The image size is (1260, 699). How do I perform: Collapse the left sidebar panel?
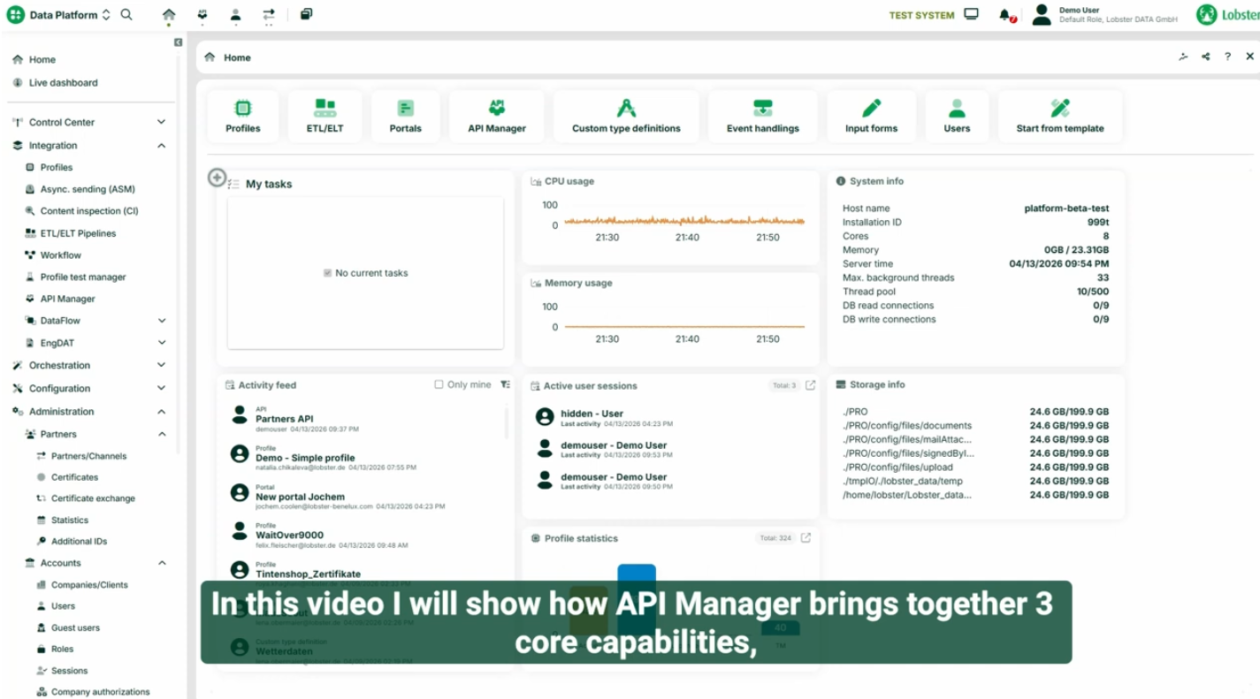(x=178, y=43)
